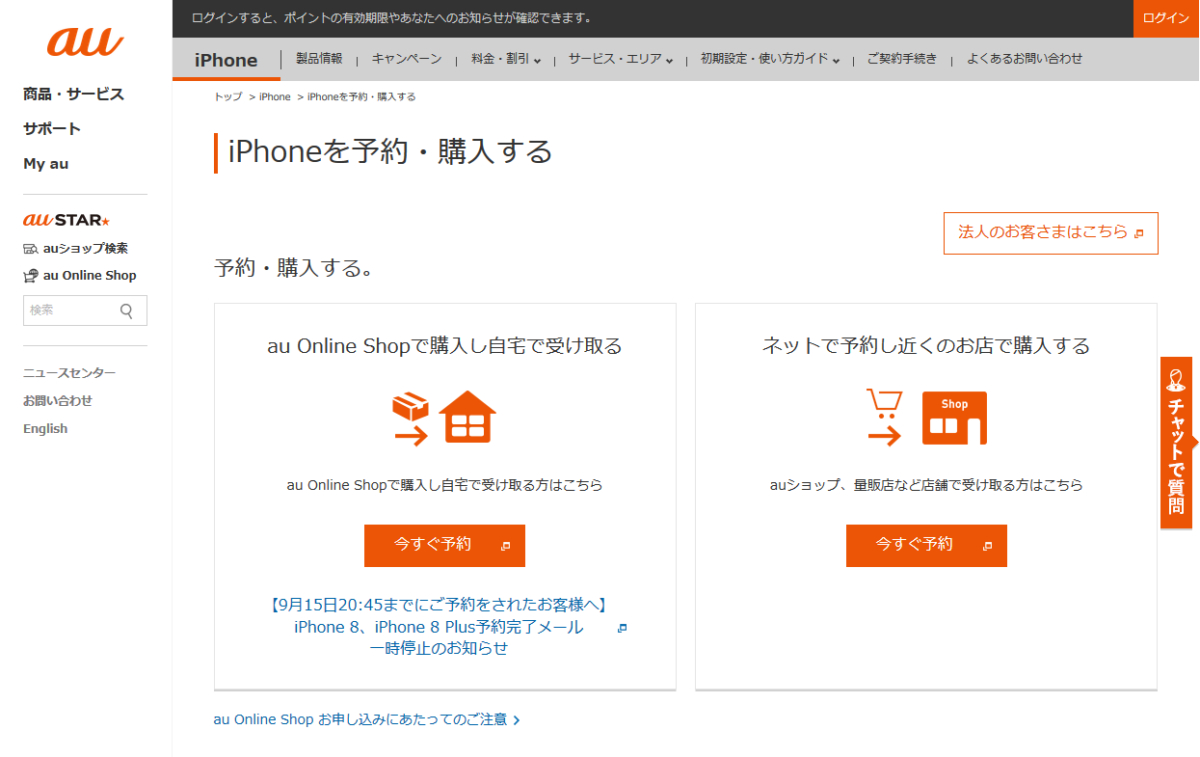Click the iPhone breadcrumb link
The height and width of the screenshot is (757, 1200).
click(275, 97)
